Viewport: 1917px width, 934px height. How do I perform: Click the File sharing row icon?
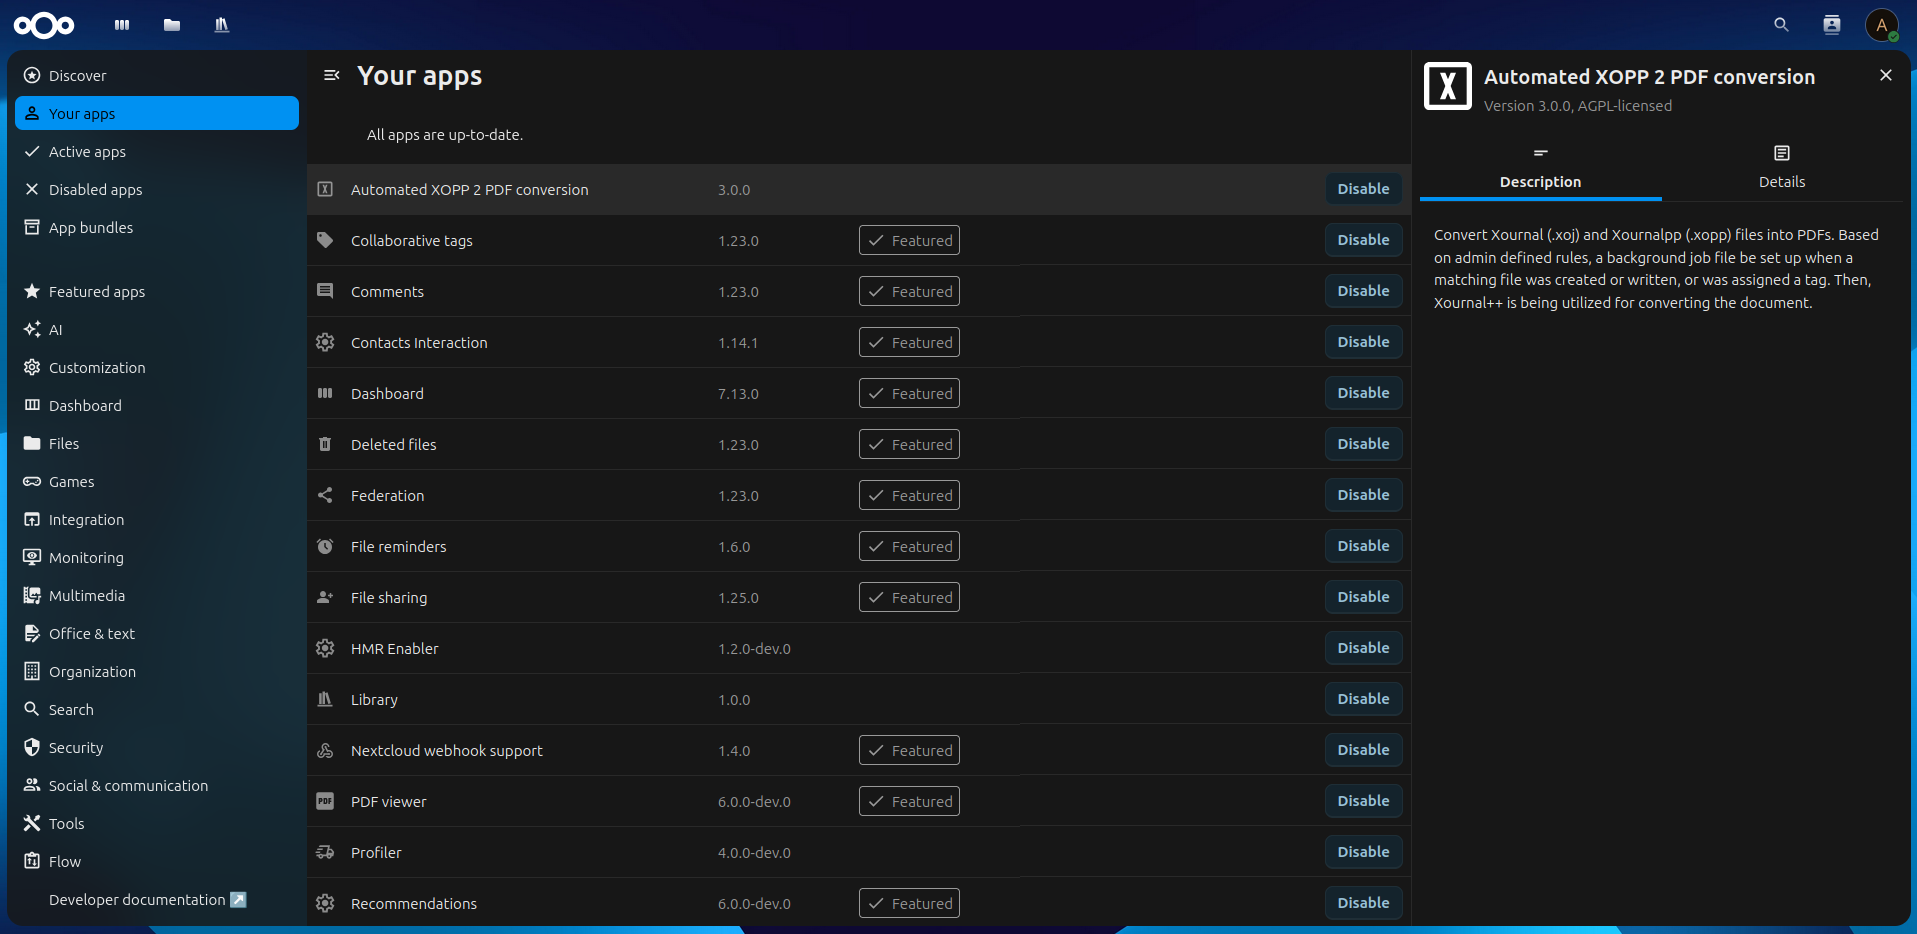[x=325, y=597]
